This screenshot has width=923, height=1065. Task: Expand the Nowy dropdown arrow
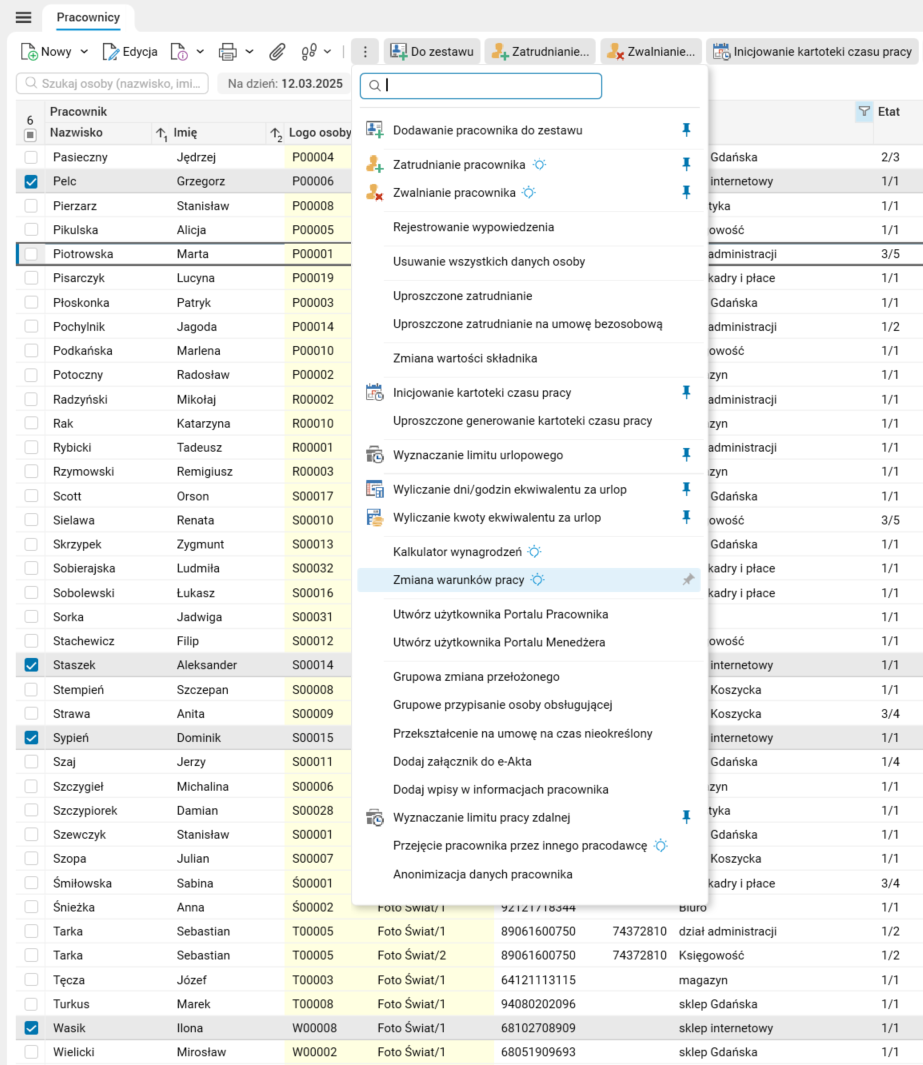84,52
